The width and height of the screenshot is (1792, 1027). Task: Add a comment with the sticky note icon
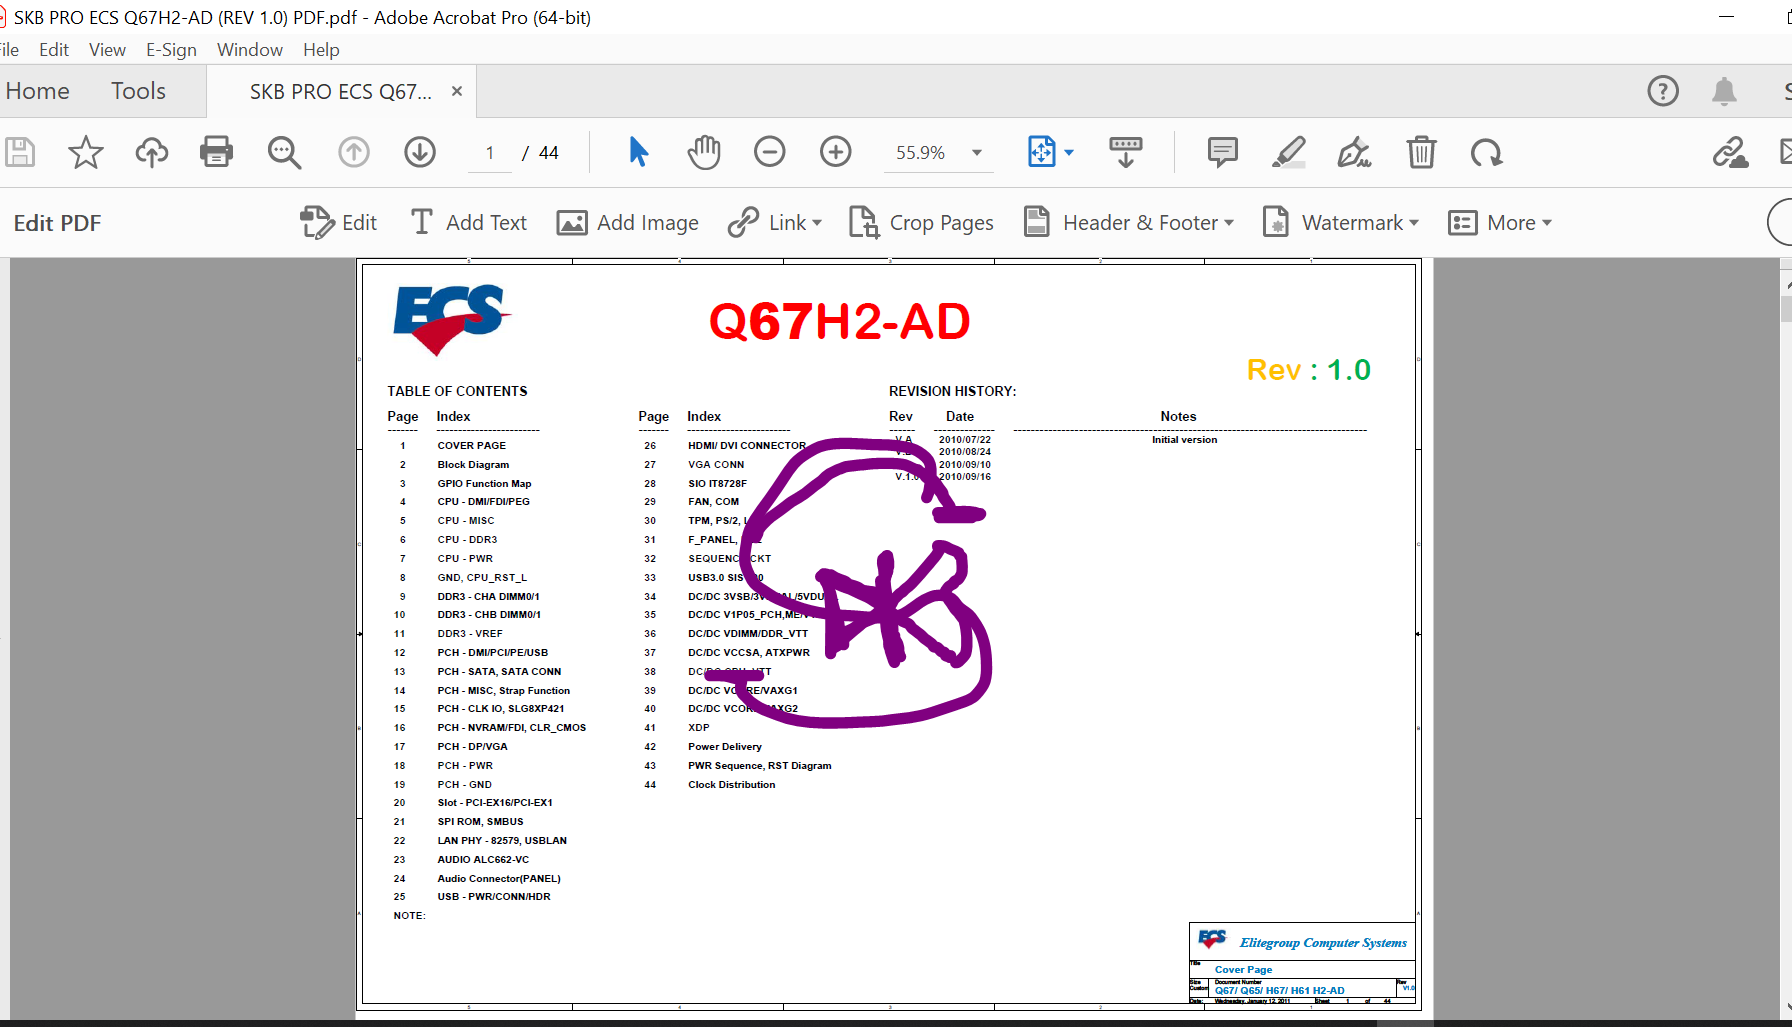tap(1222, 152)
